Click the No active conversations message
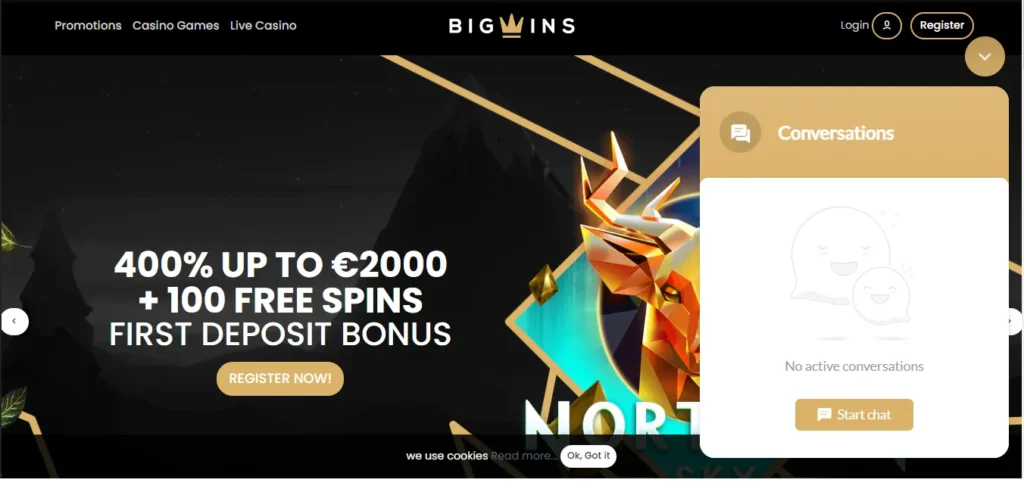 (854, 367)
